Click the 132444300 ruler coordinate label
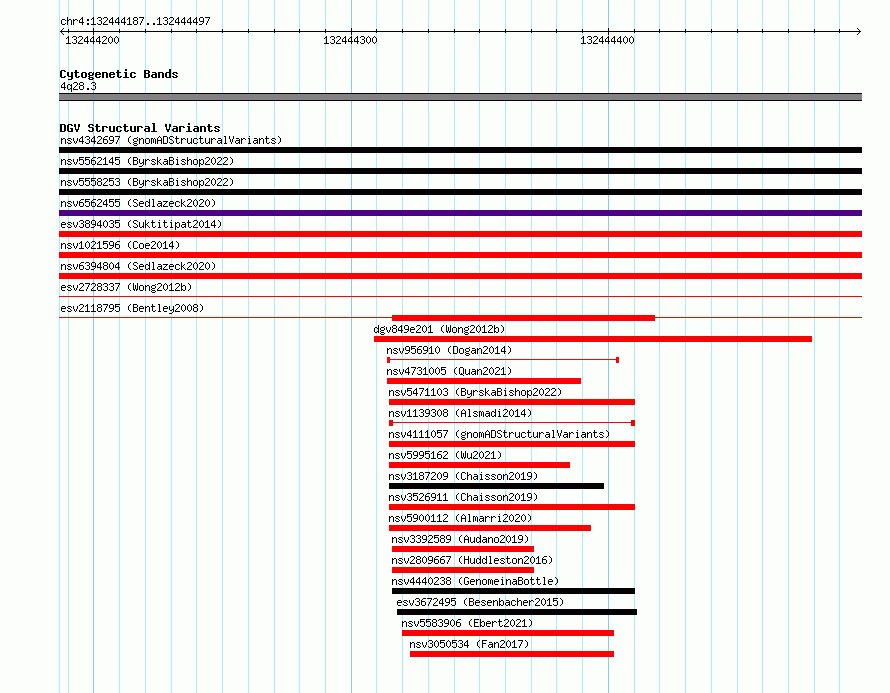The image size is (890, 693). point(350,40)
